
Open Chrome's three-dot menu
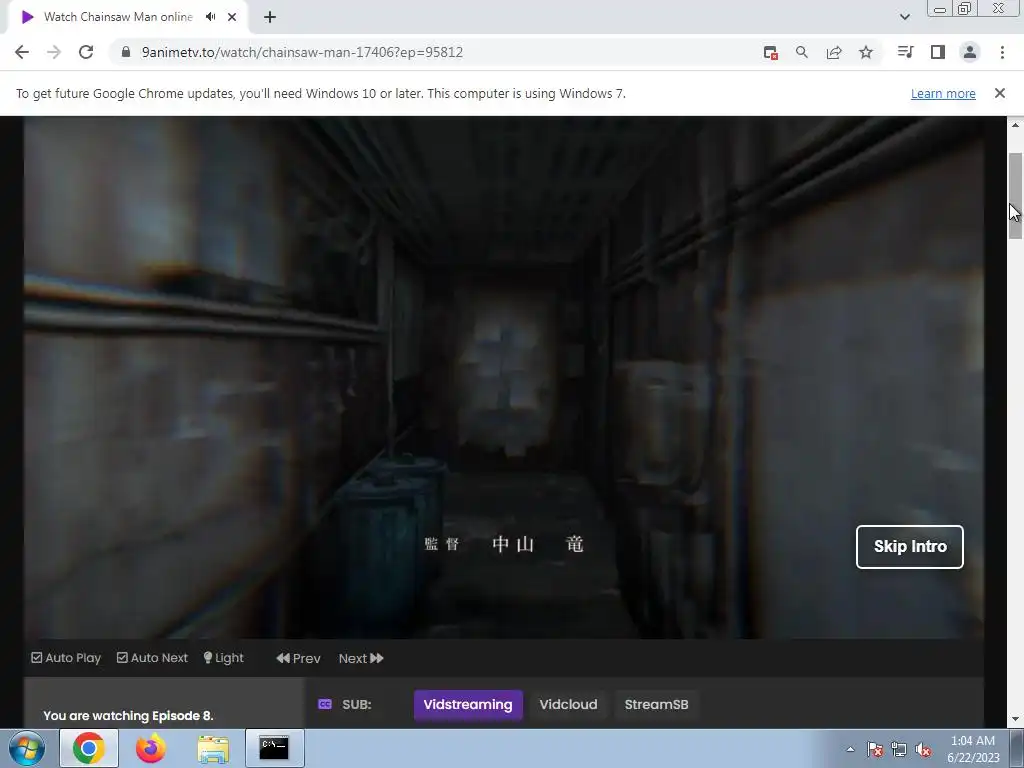[1002, 52]
